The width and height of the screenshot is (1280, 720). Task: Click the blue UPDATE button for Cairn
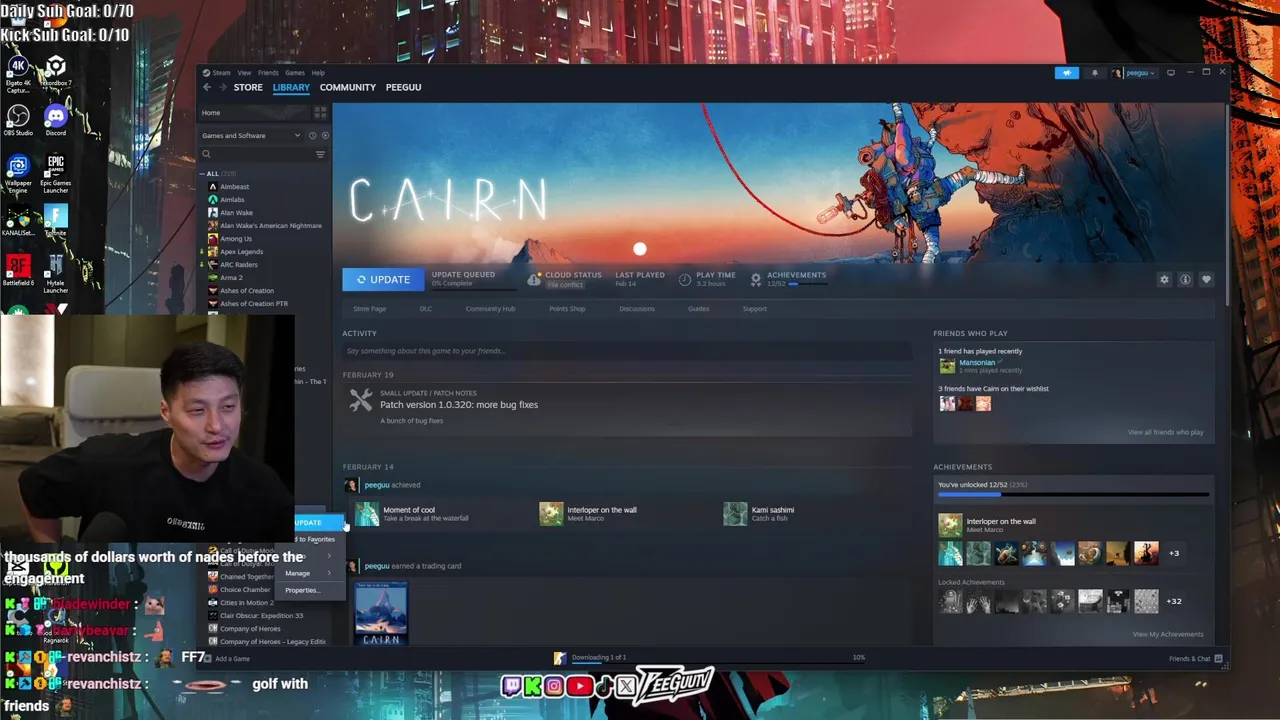[383, 280]
